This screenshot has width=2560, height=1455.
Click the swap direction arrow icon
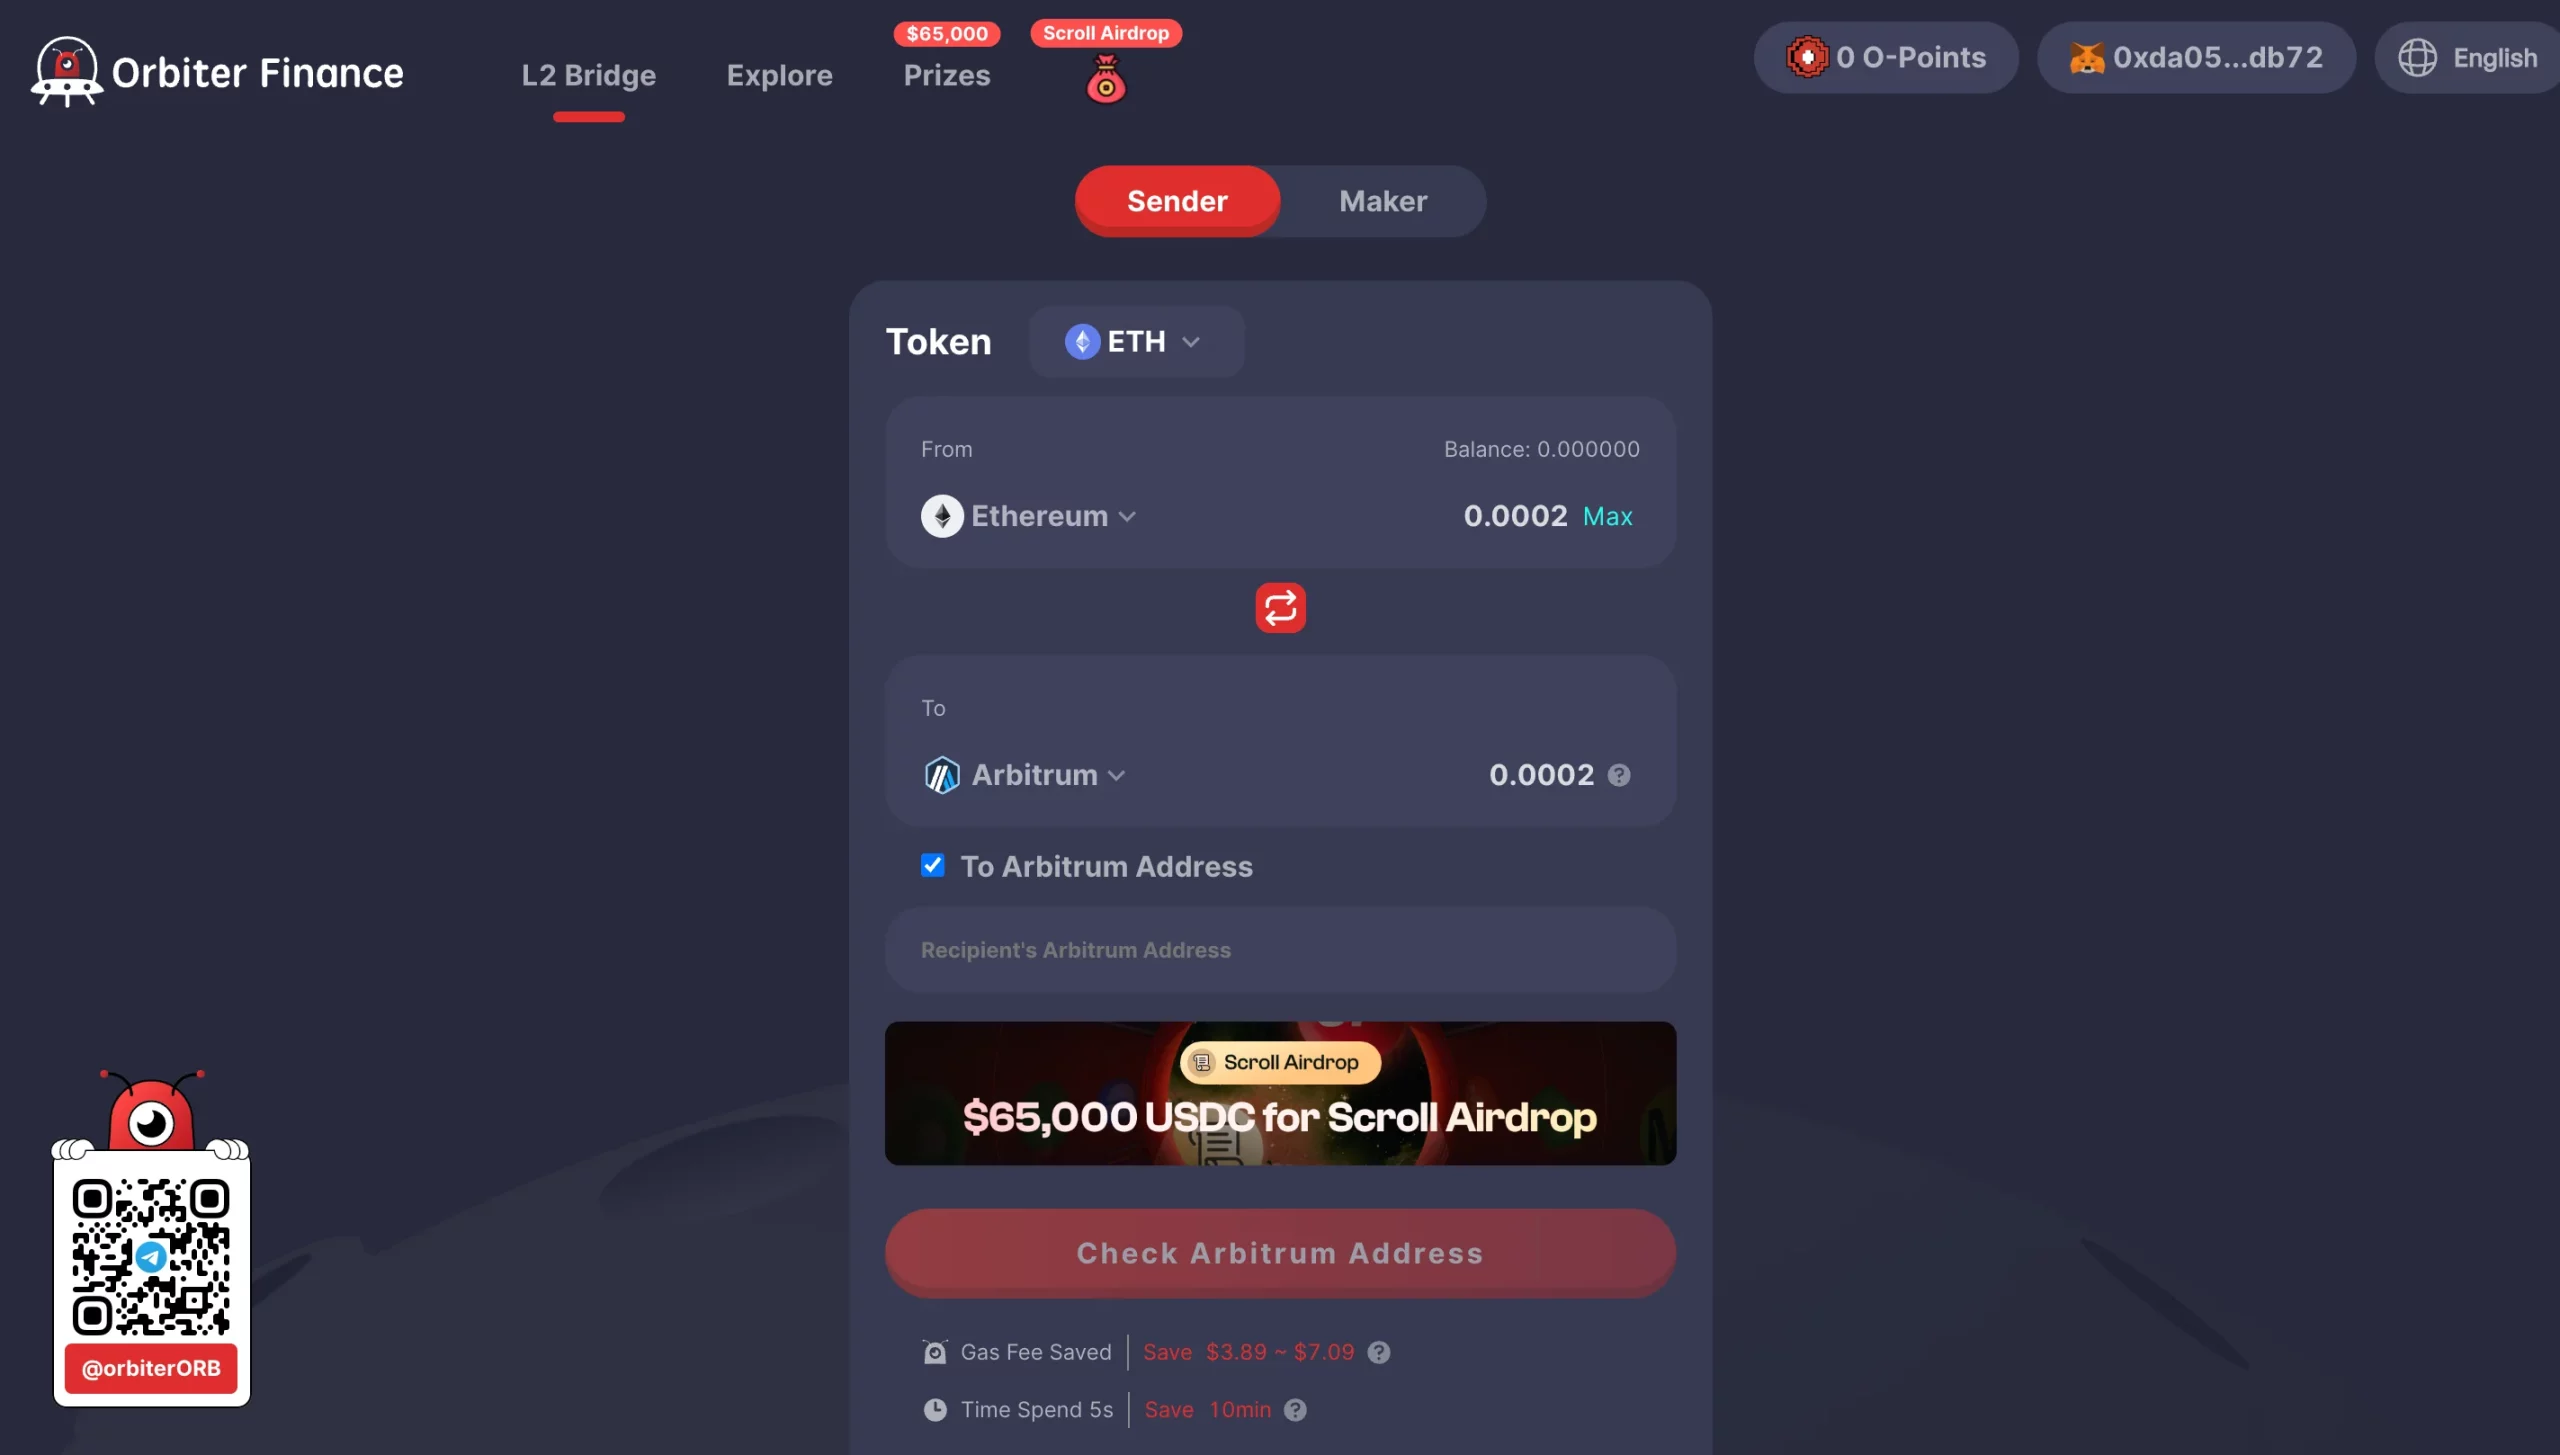point(1280,608)
